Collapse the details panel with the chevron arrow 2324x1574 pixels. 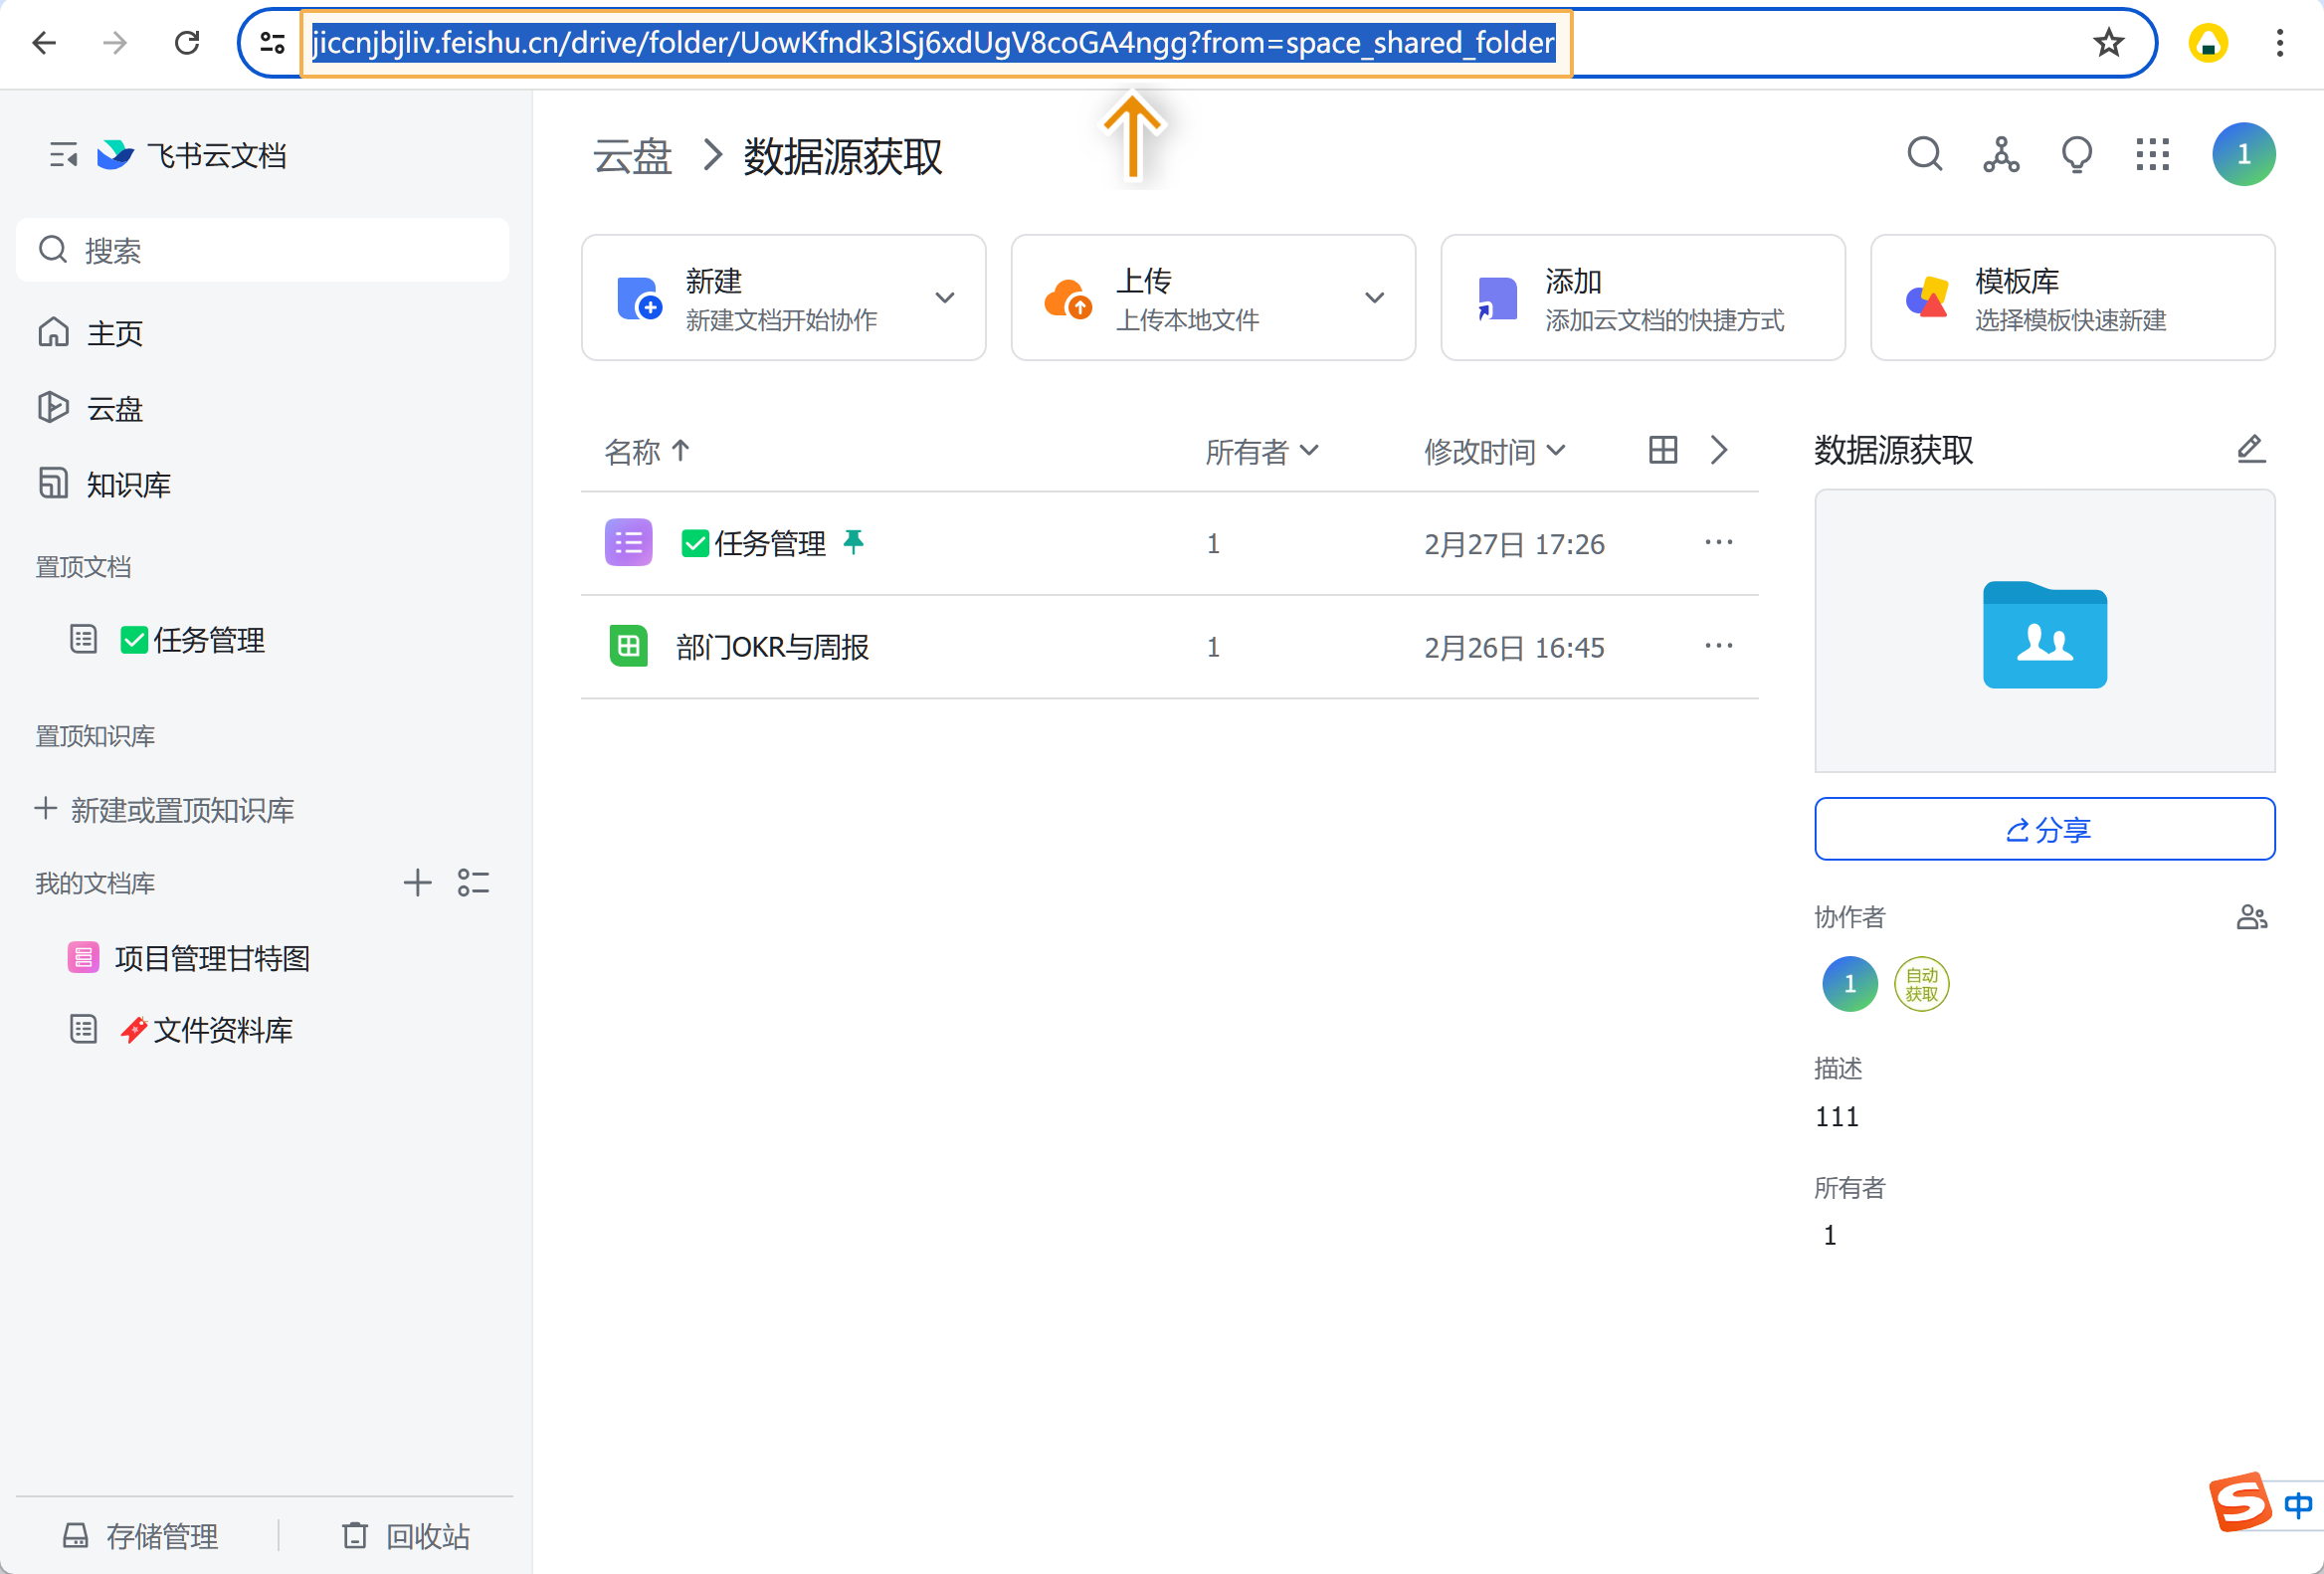click(1718, 450)
